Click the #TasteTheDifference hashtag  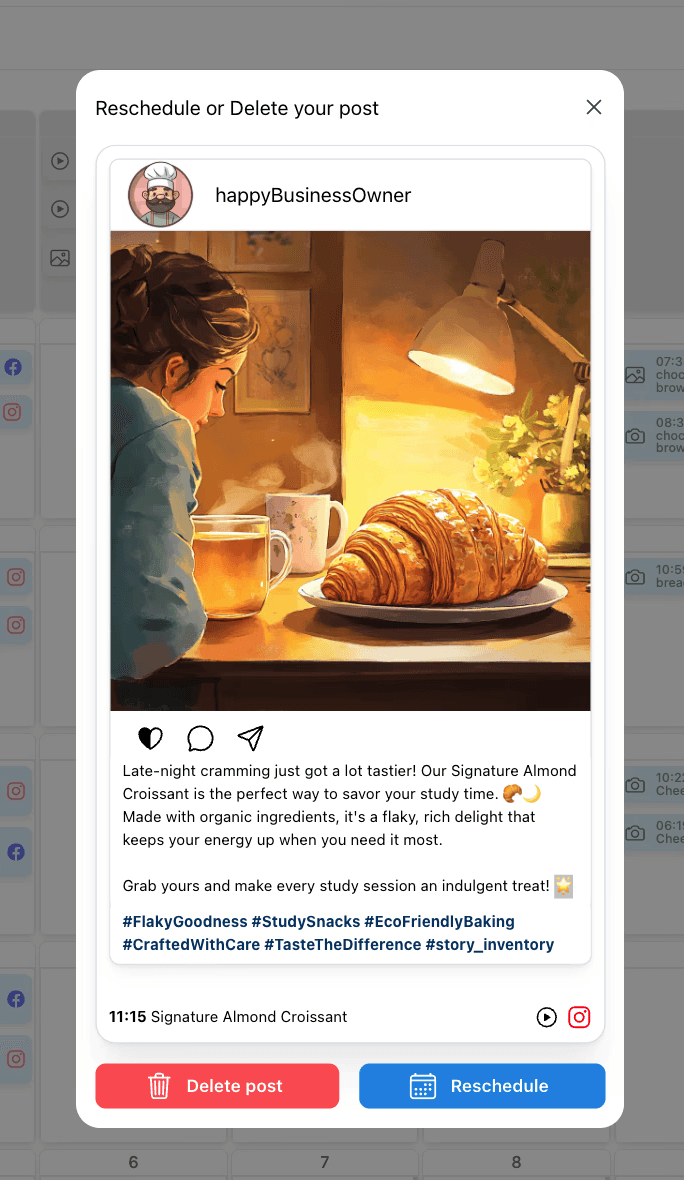click(x=342, y=944)
